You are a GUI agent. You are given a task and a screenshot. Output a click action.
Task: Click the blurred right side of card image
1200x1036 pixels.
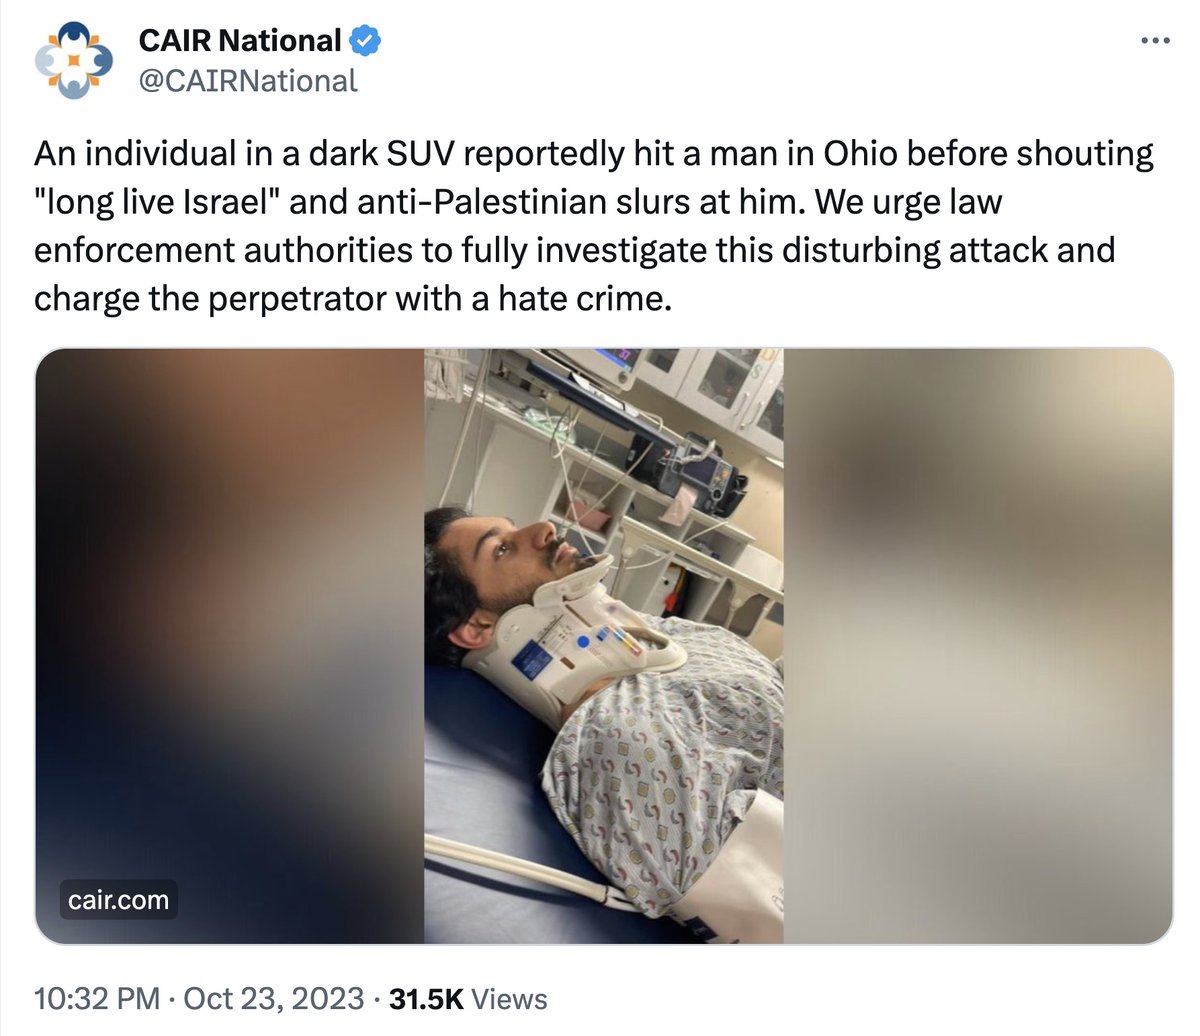[978, 646]
